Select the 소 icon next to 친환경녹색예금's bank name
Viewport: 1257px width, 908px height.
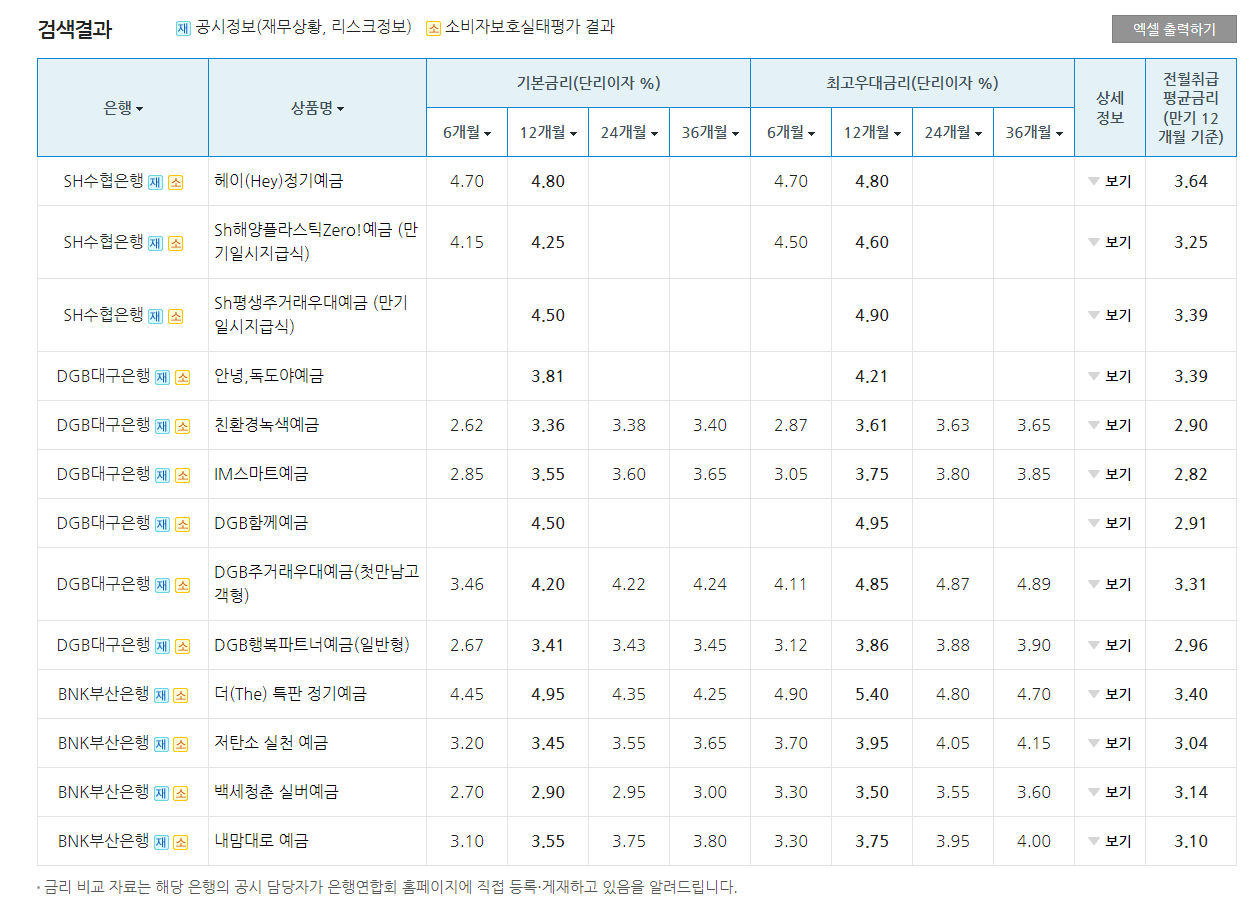[x=181, y=425]
